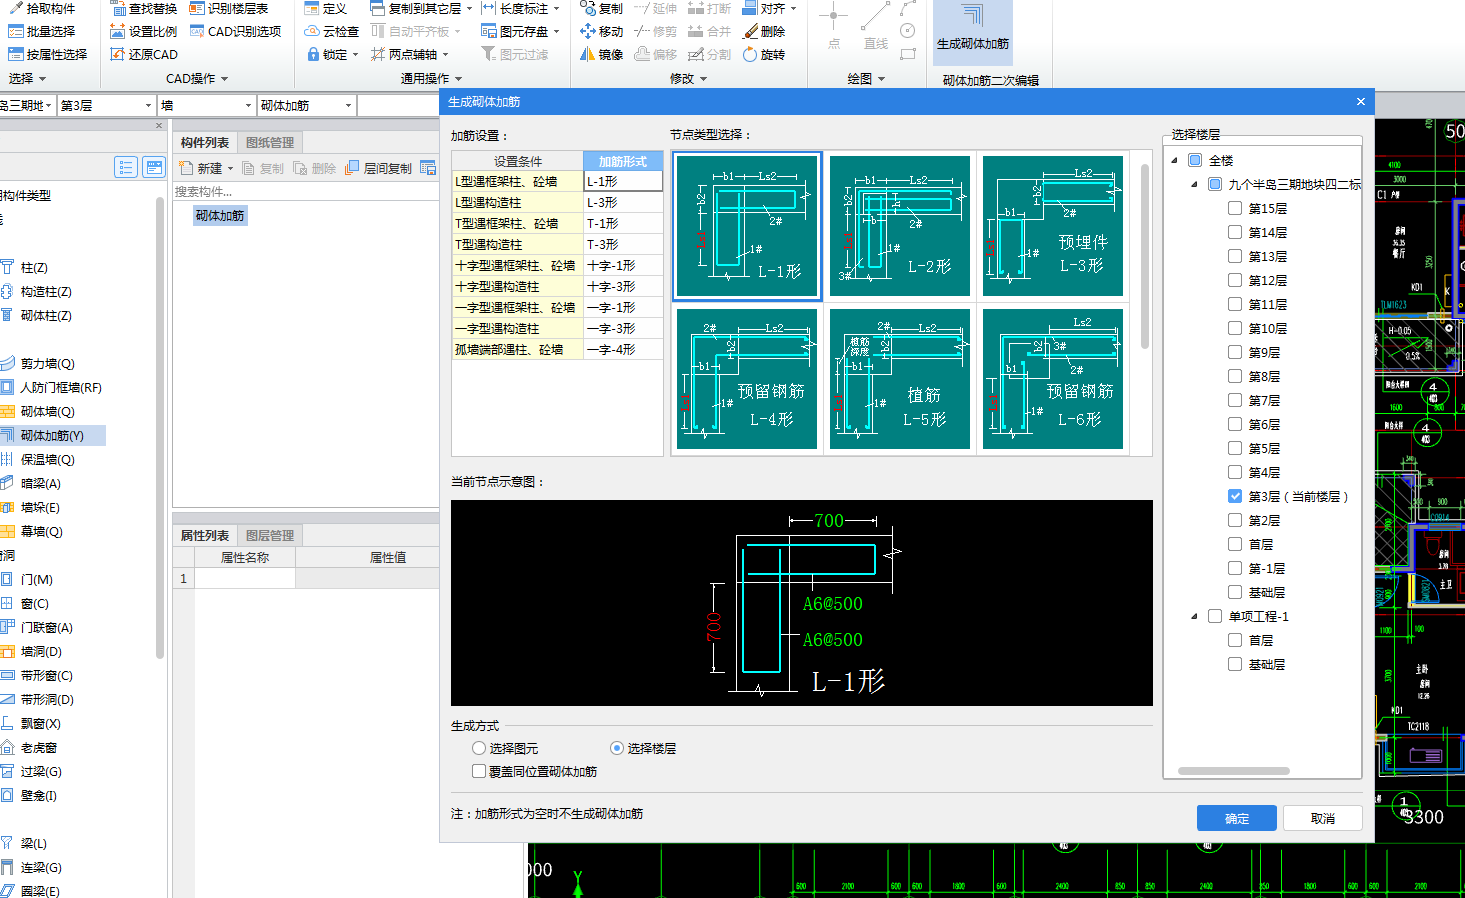Click the 搜索构件 search field
Image resolution: width=1465 pixels, height=898 pixels.
tap(305, 191)
